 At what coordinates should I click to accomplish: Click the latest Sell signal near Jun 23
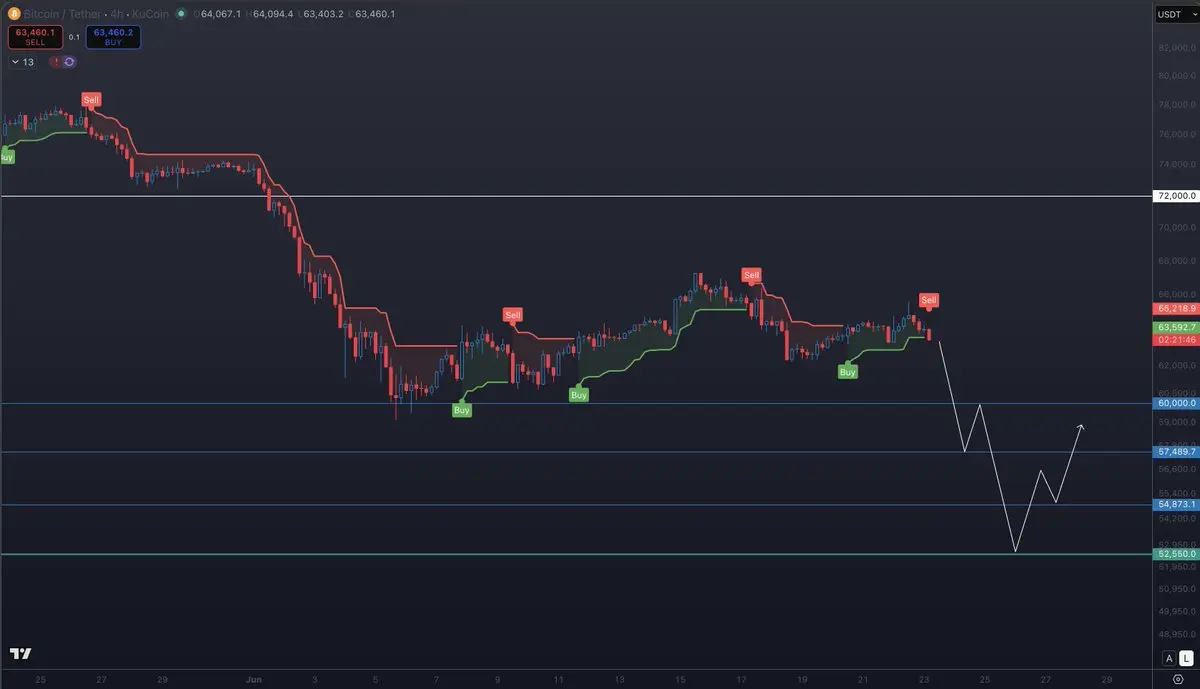pyautogui.click(x=928, y=300)
